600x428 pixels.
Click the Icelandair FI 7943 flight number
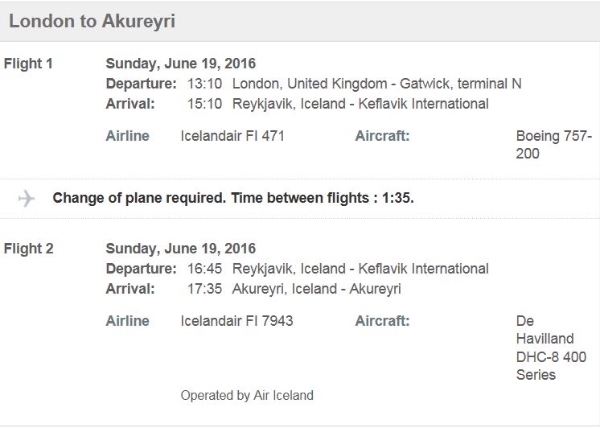[236, 321]
